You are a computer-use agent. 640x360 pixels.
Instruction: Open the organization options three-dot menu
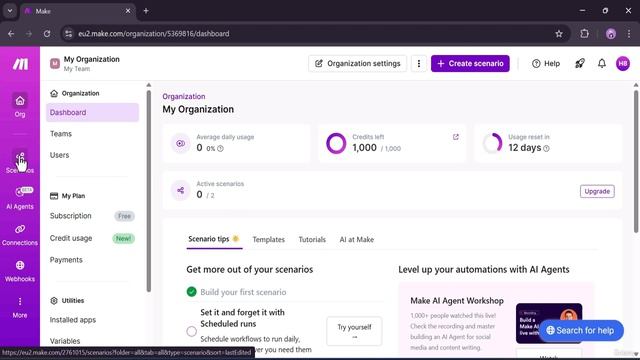(x=418, y=64)
